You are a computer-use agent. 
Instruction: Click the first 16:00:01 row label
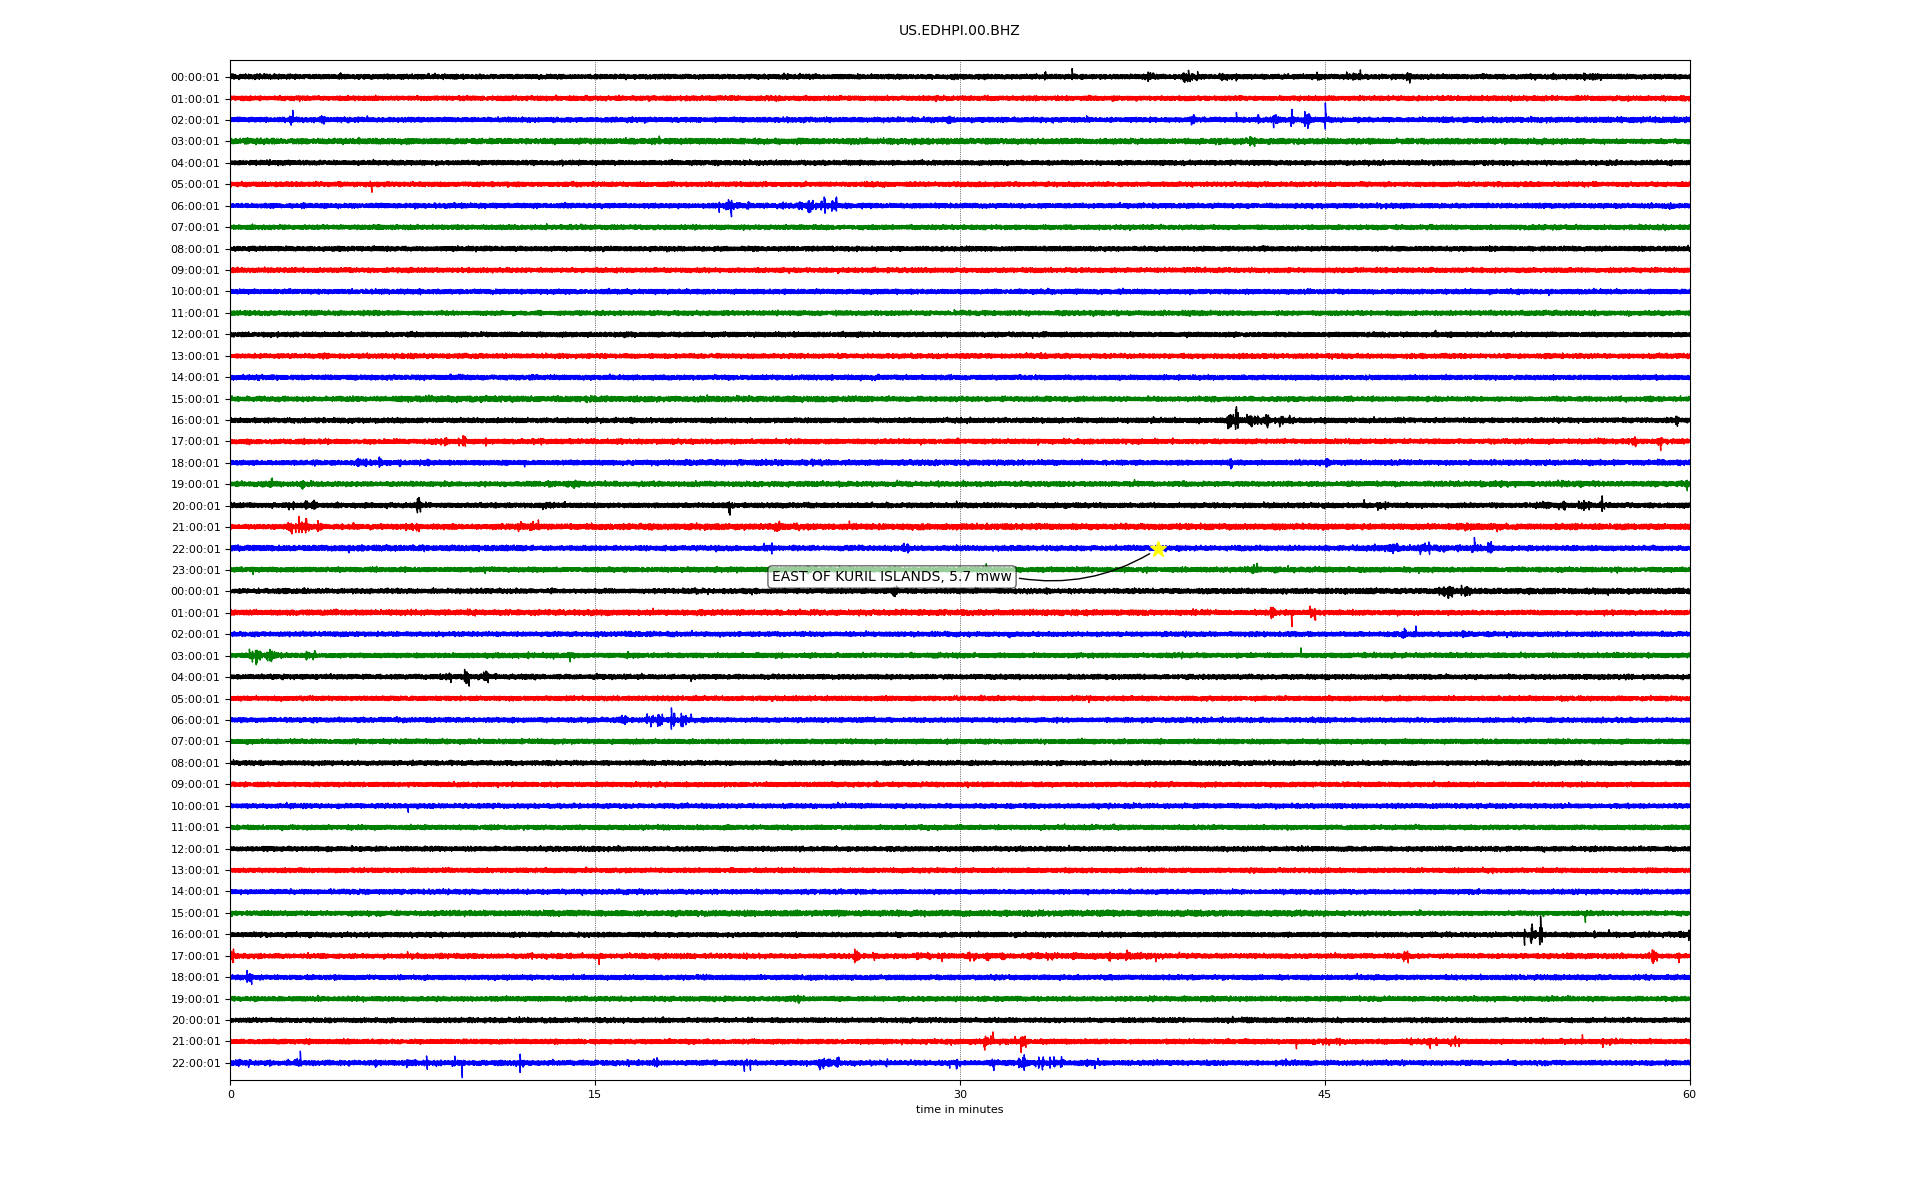click(x=195, y=421)
